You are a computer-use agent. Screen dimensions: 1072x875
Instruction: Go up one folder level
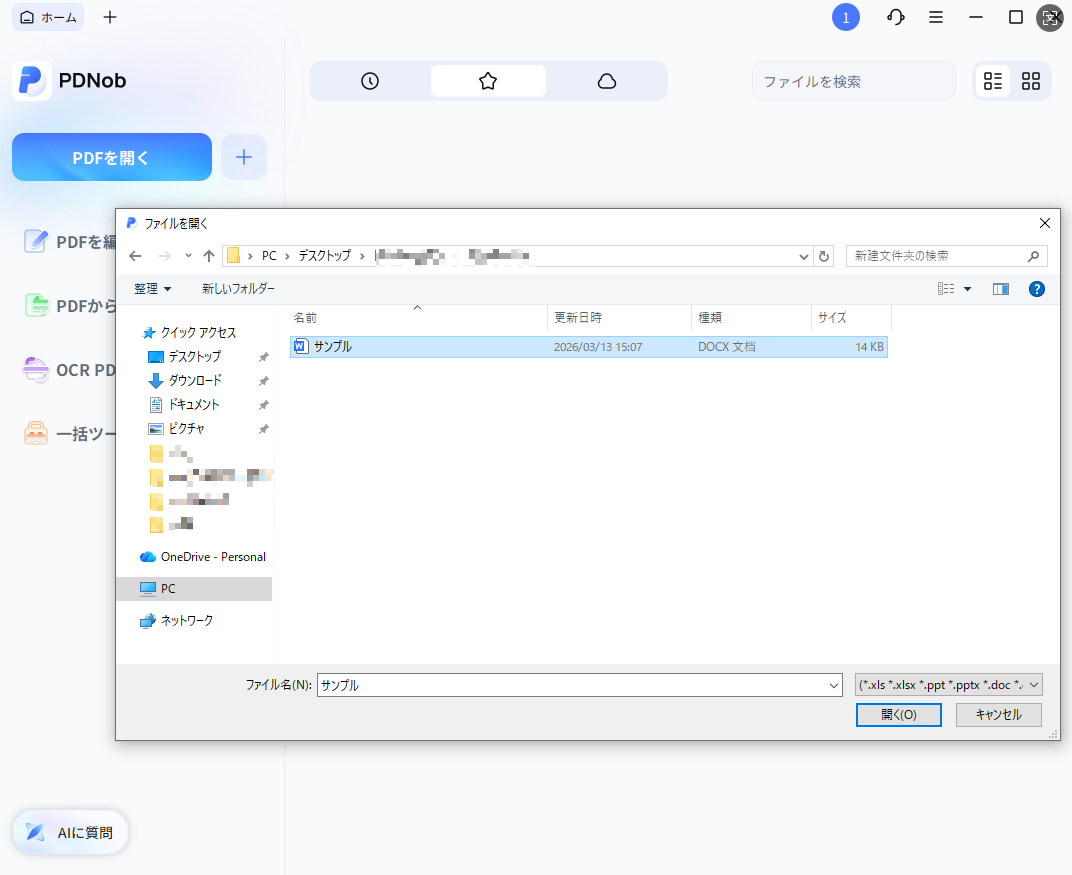click(209, 256)
